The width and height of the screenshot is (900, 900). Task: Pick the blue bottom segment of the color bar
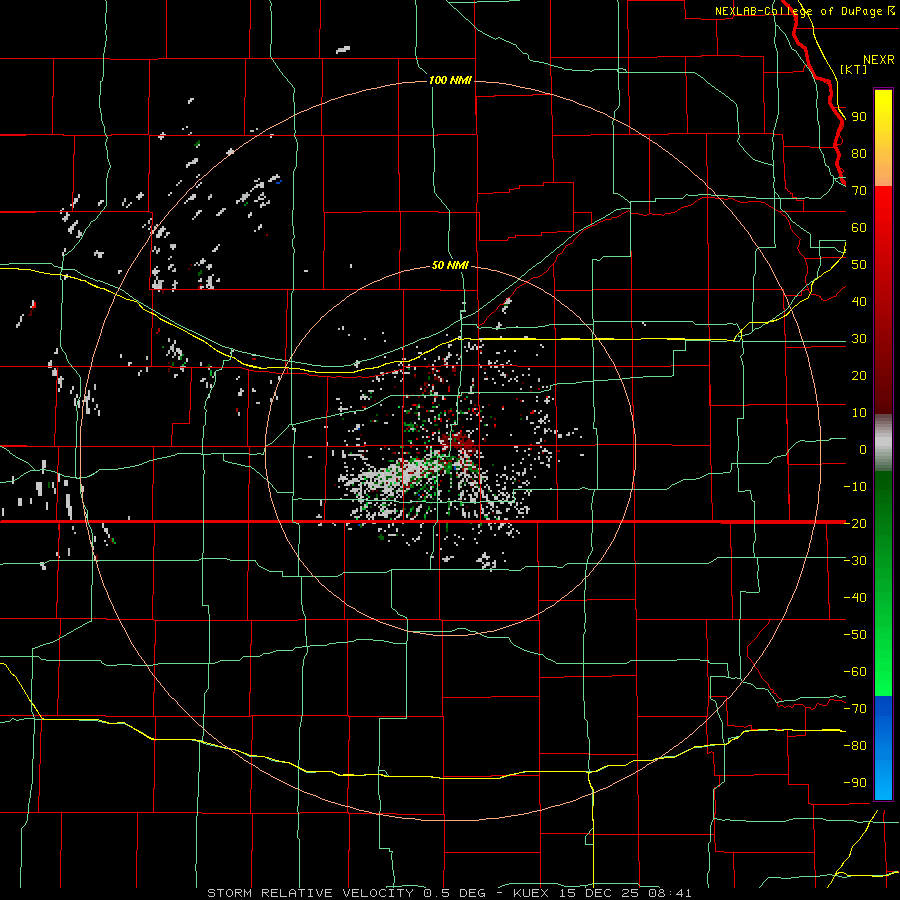883,748
